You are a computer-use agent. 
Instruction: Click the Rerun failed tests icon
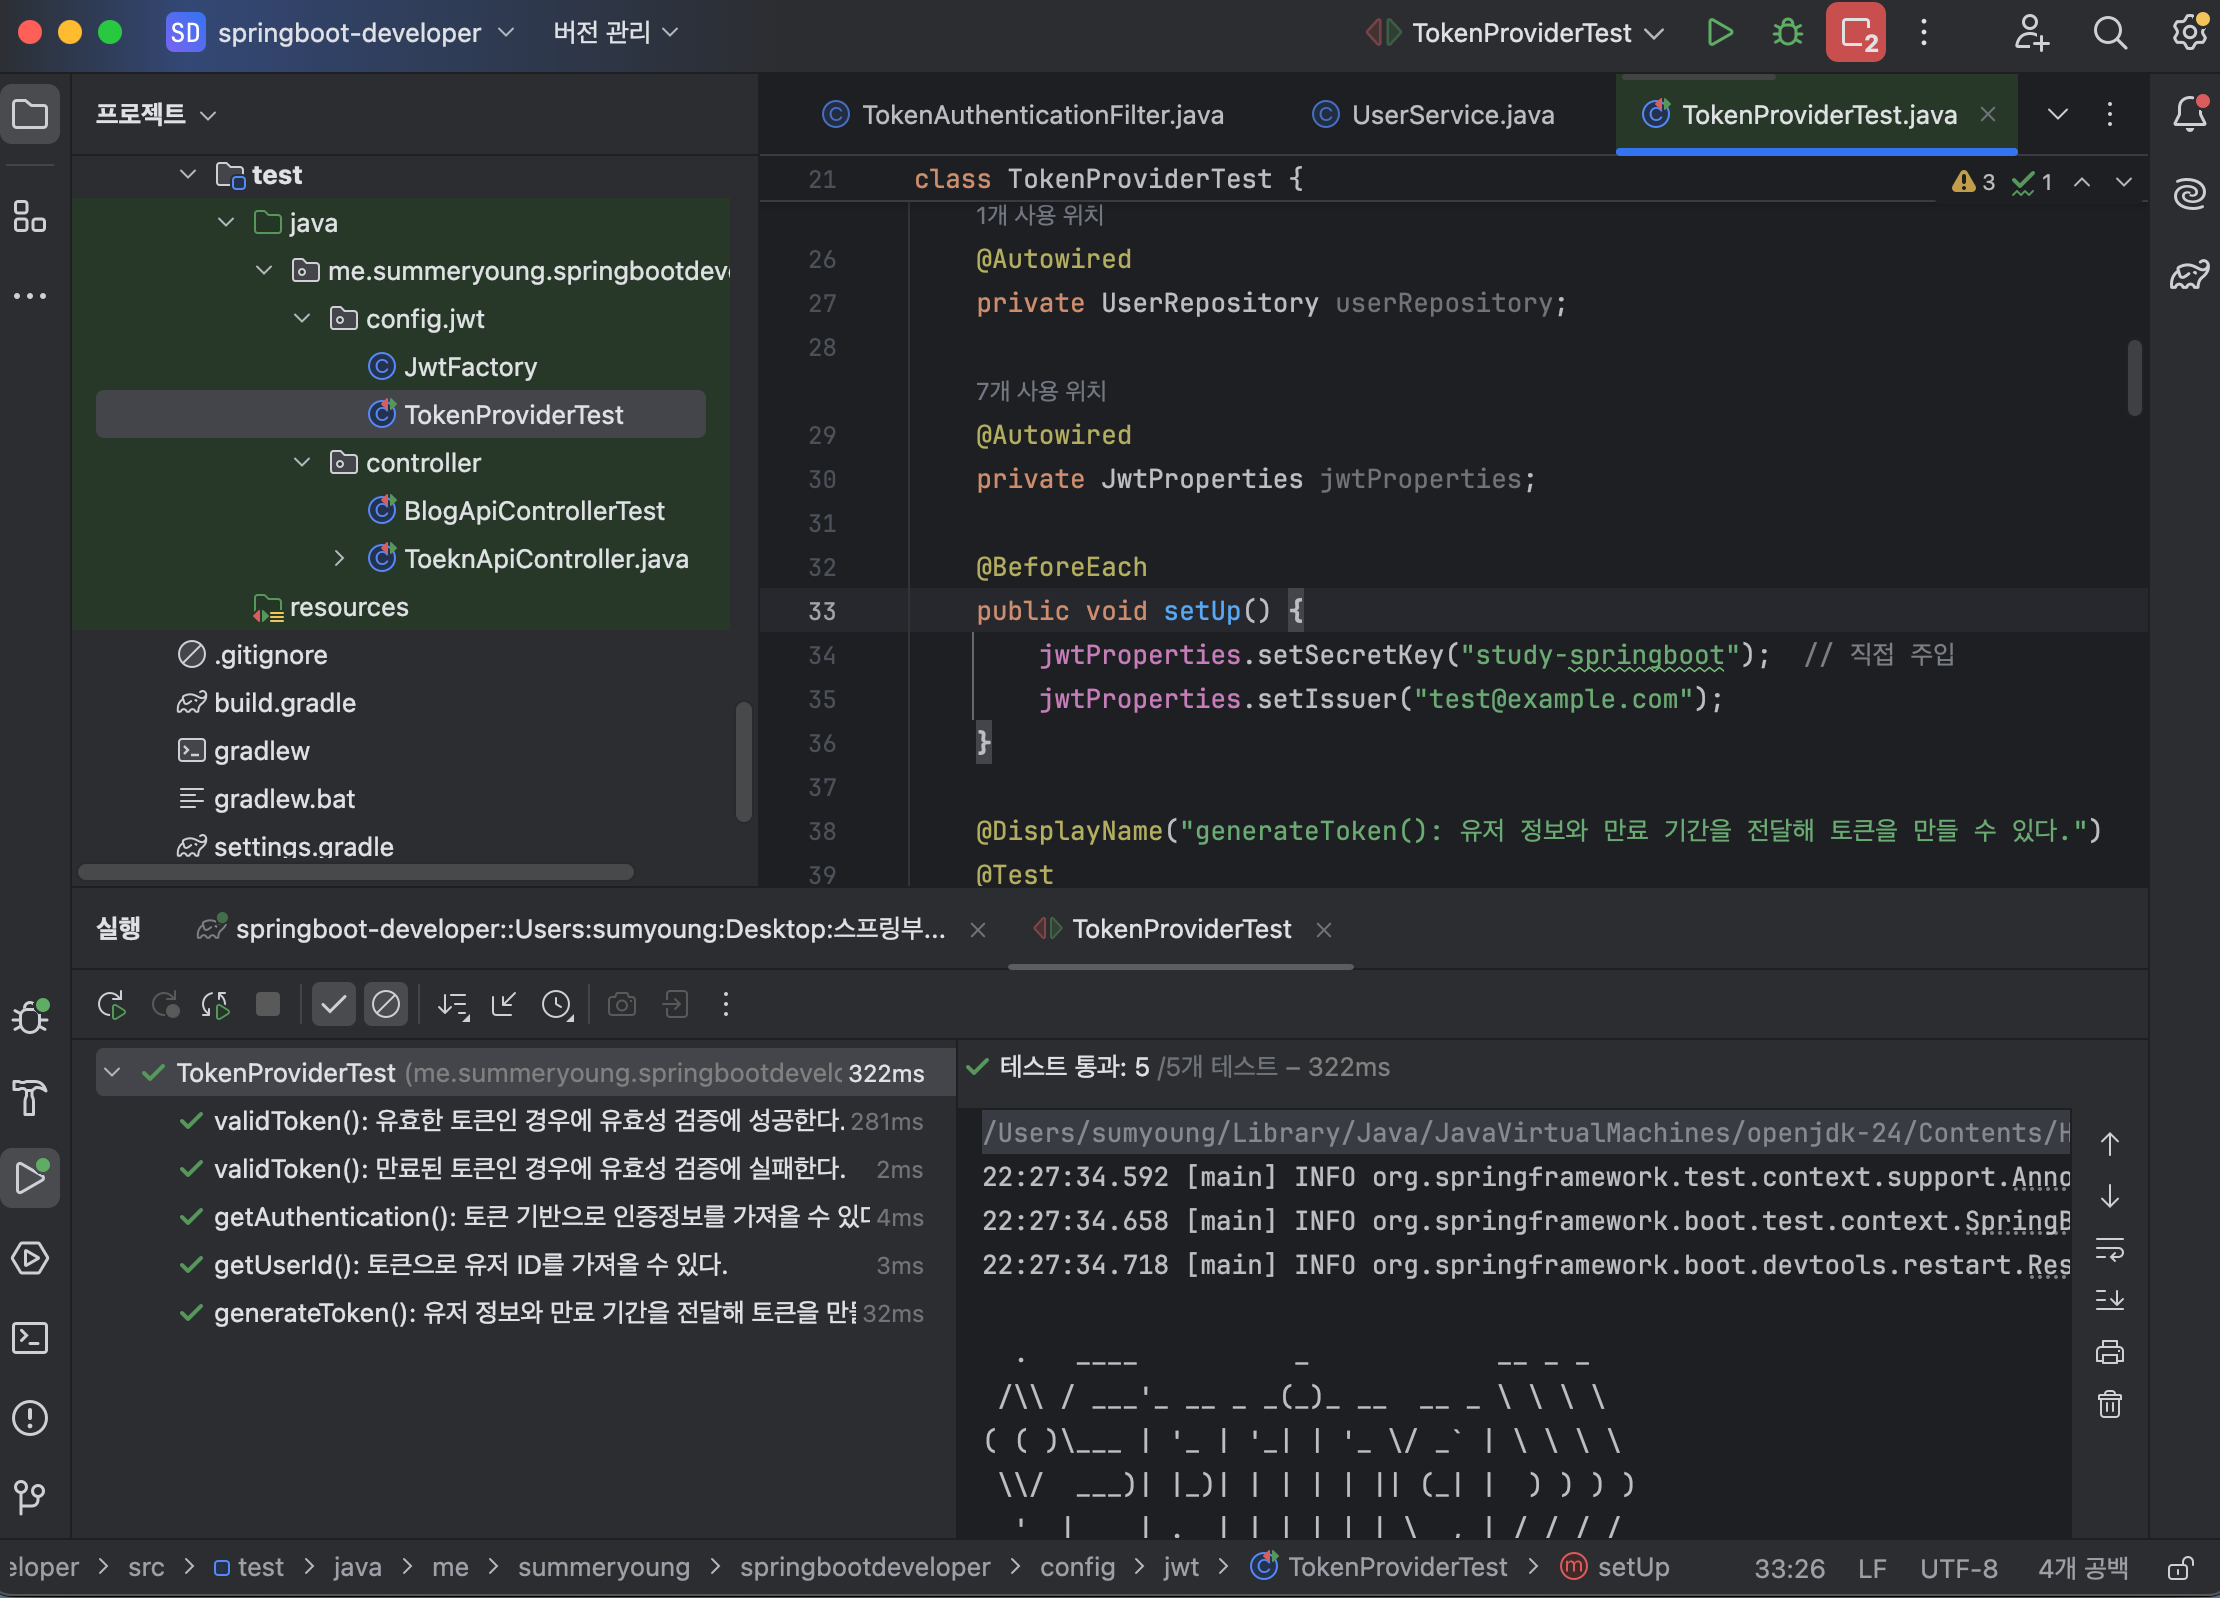coord(165,1004)
